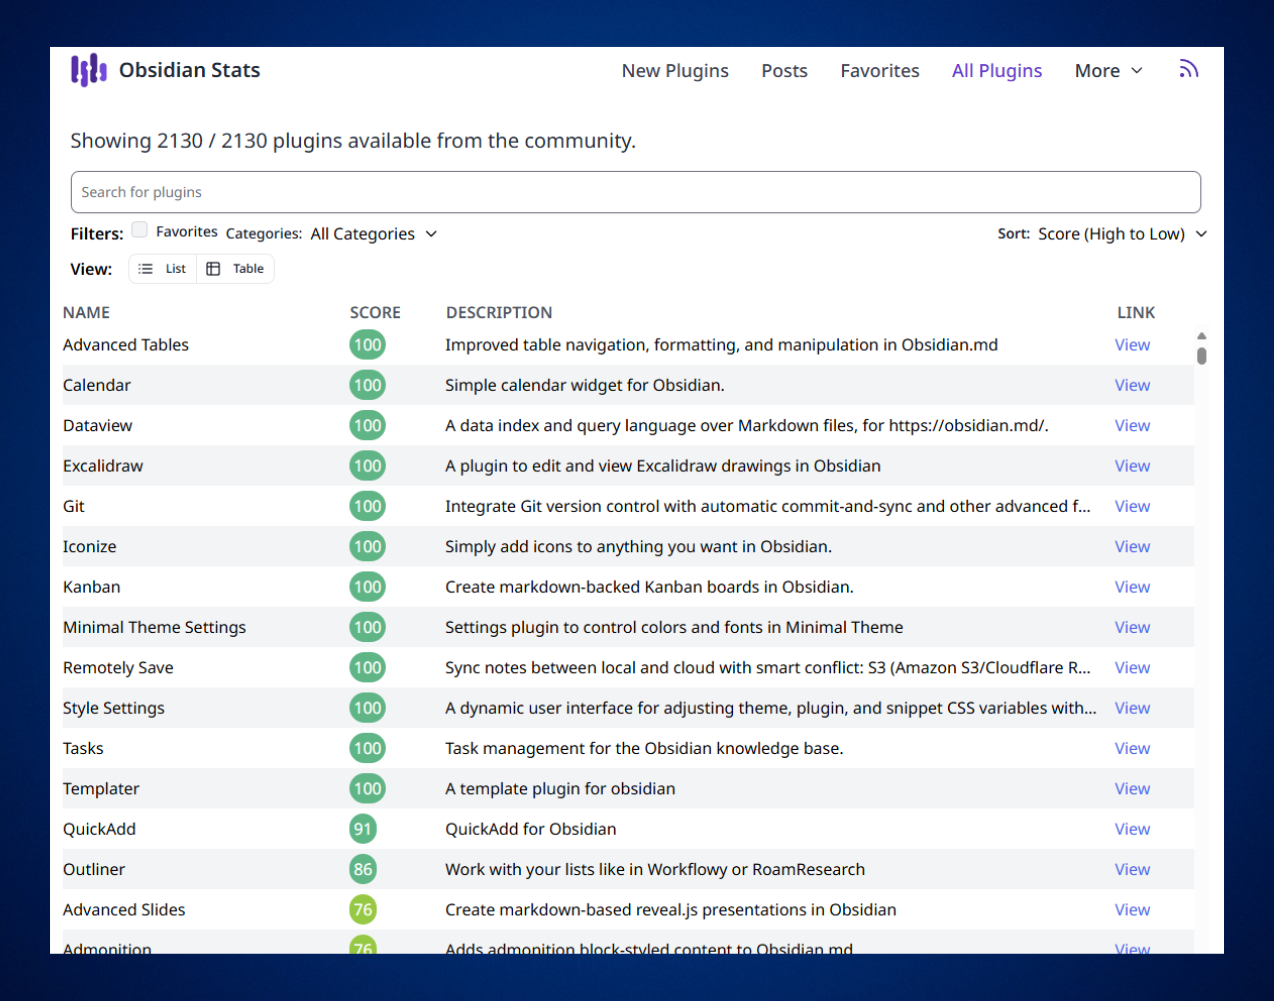Switch to Table view
Screen dimensions: 1274x1001
236,269
